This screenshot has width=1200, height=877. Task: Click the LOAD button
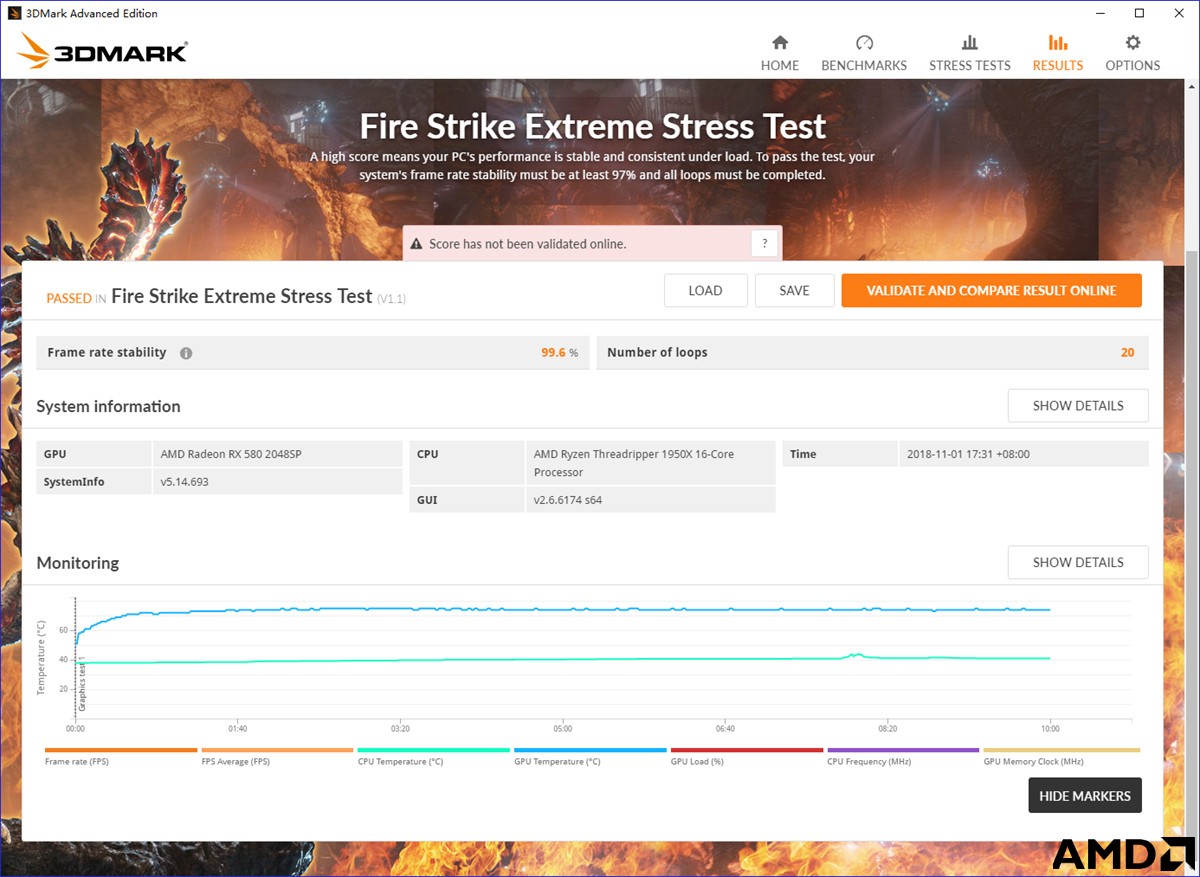click(x=705, y=290)
